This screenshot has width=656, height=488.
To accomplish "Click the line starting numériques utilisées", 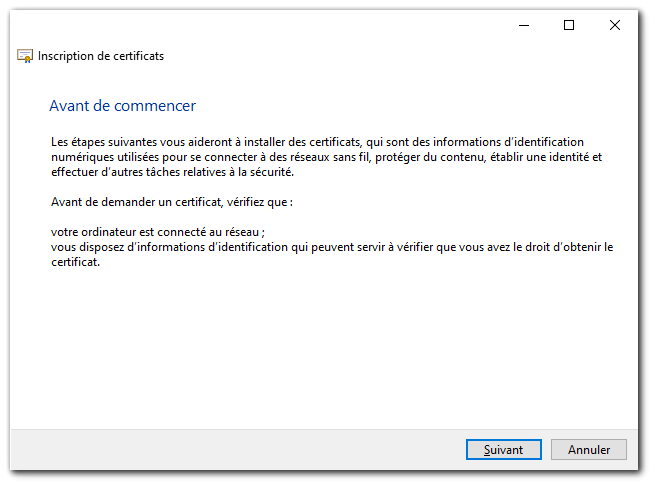I will click(x=326, y=157).
